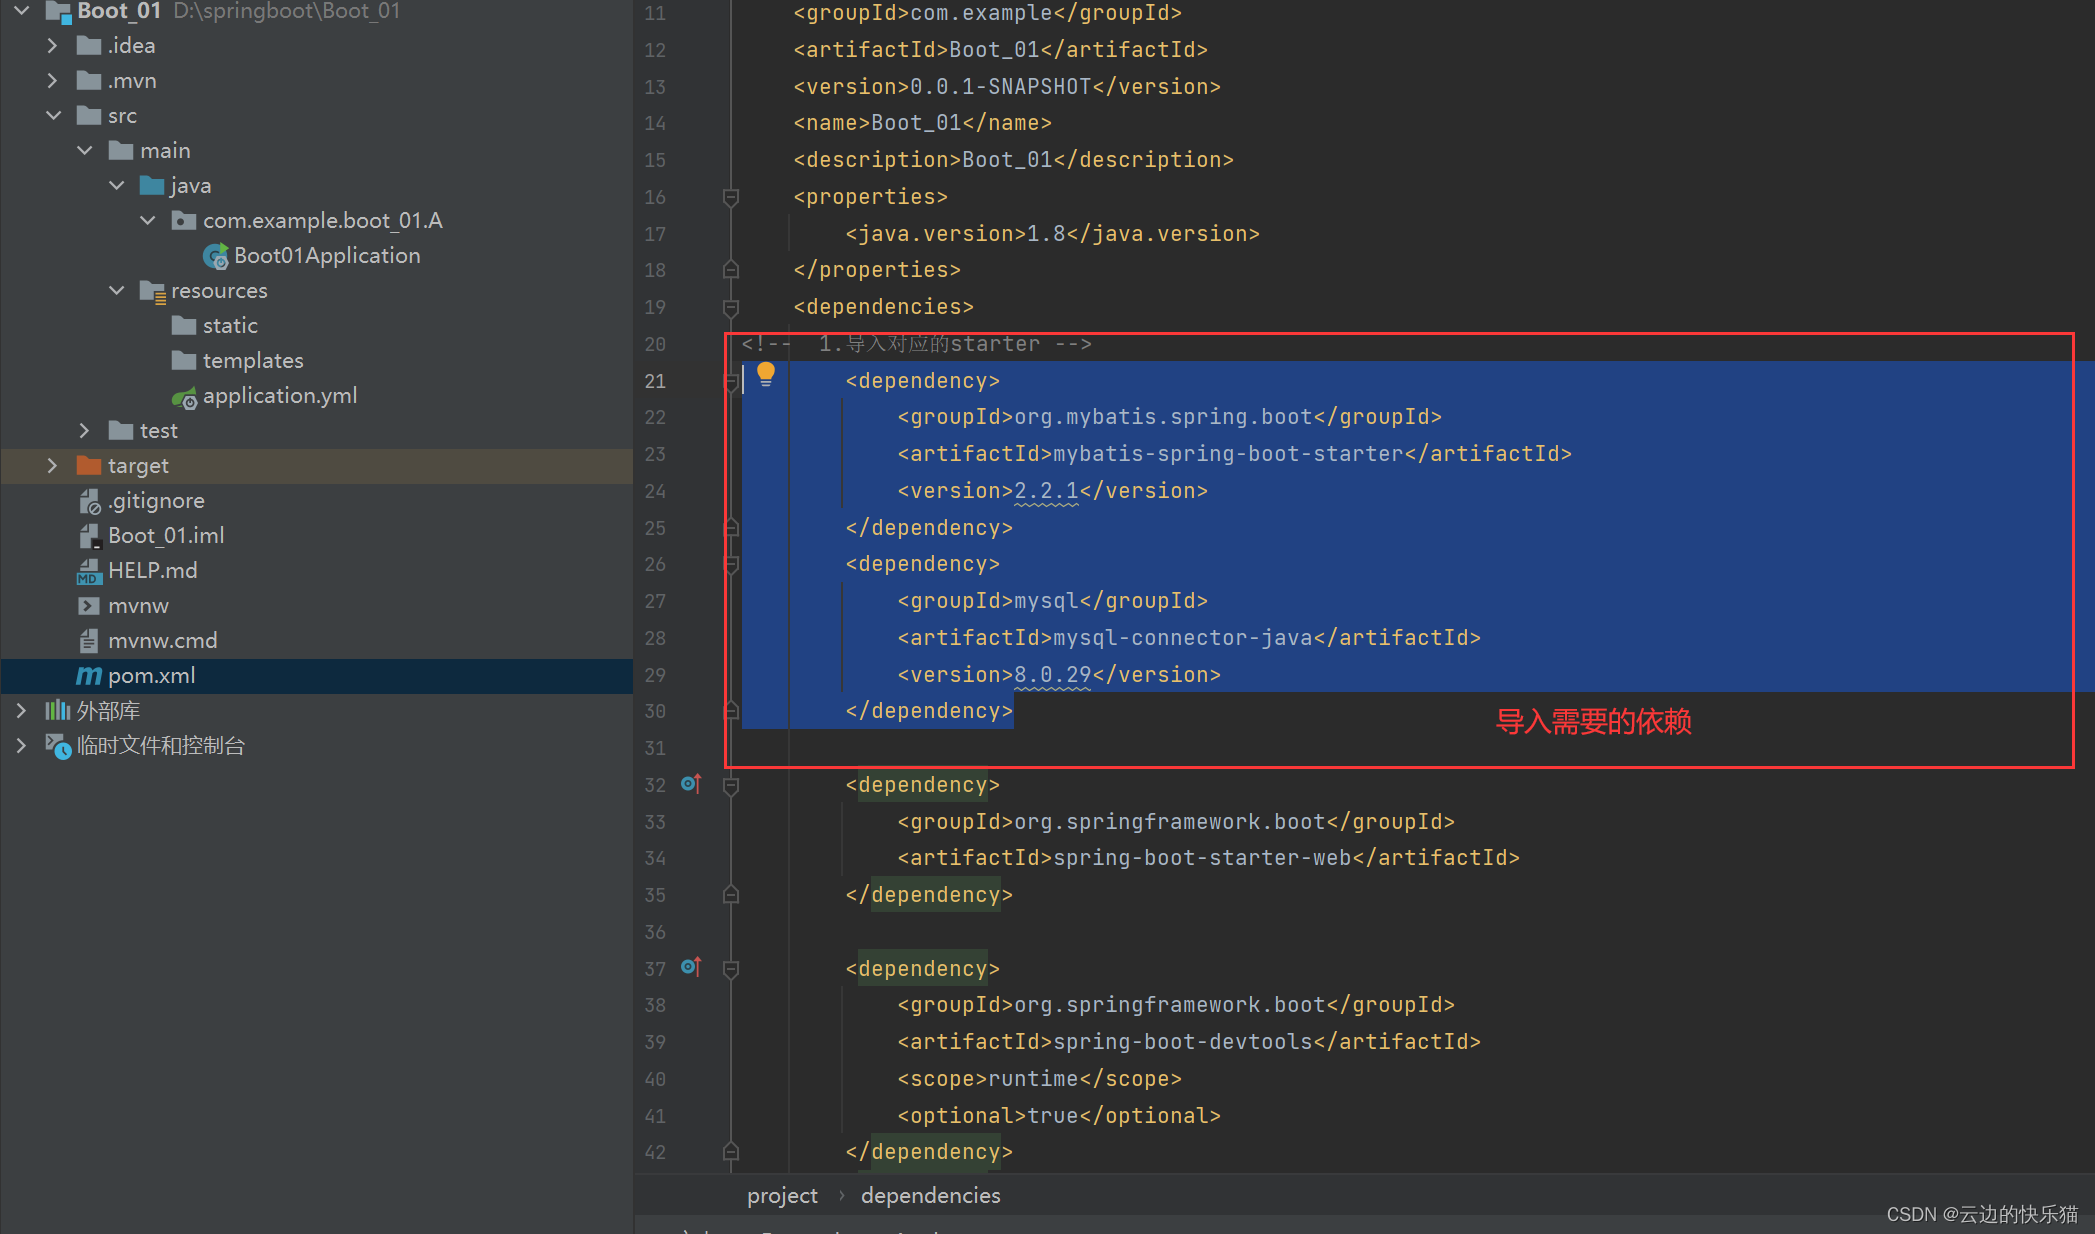The width and height of the screenshot is (2095, 1234).
Task: Expand the .idea folder
Action: tap(53, 46)
